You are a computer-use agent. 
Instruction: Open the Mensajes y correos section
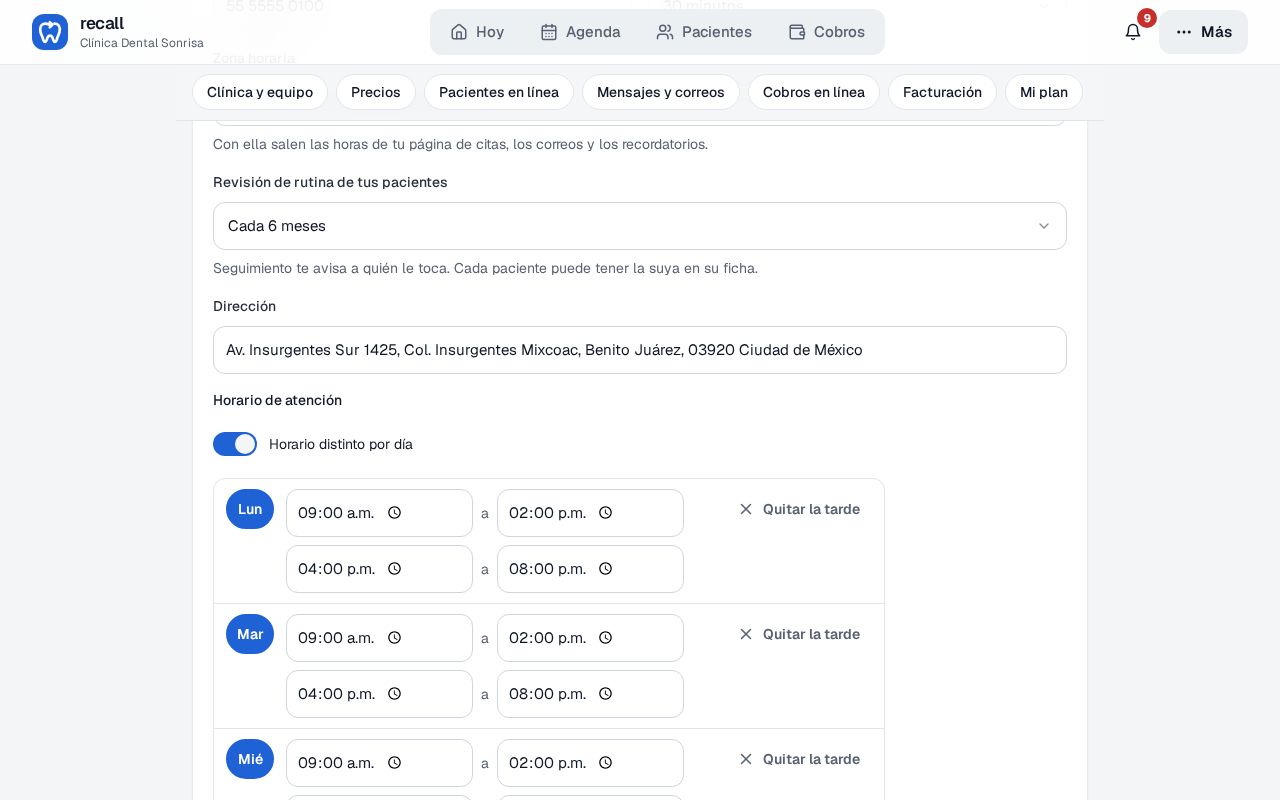tap(661, 92)
